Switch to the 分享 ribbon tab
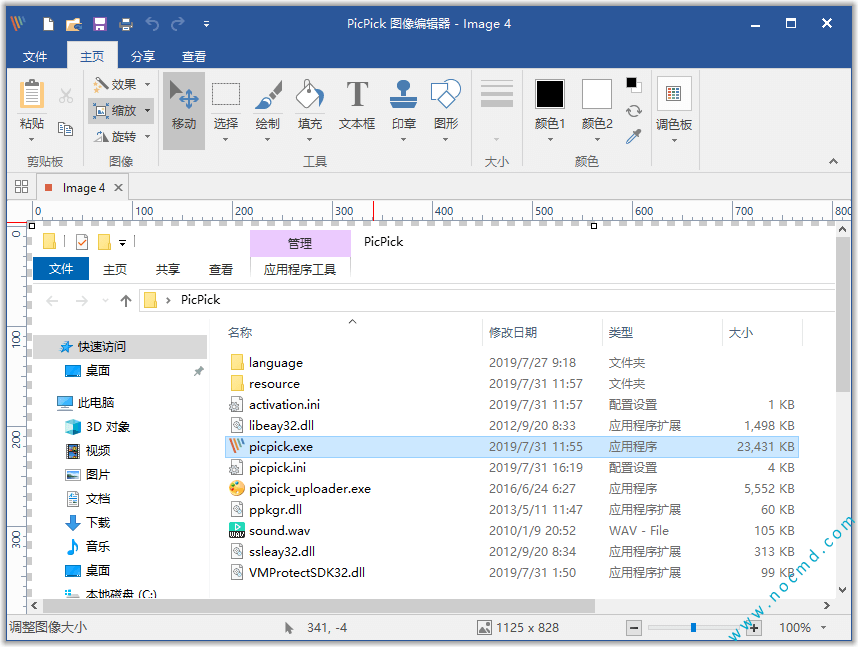 point(144,56)
